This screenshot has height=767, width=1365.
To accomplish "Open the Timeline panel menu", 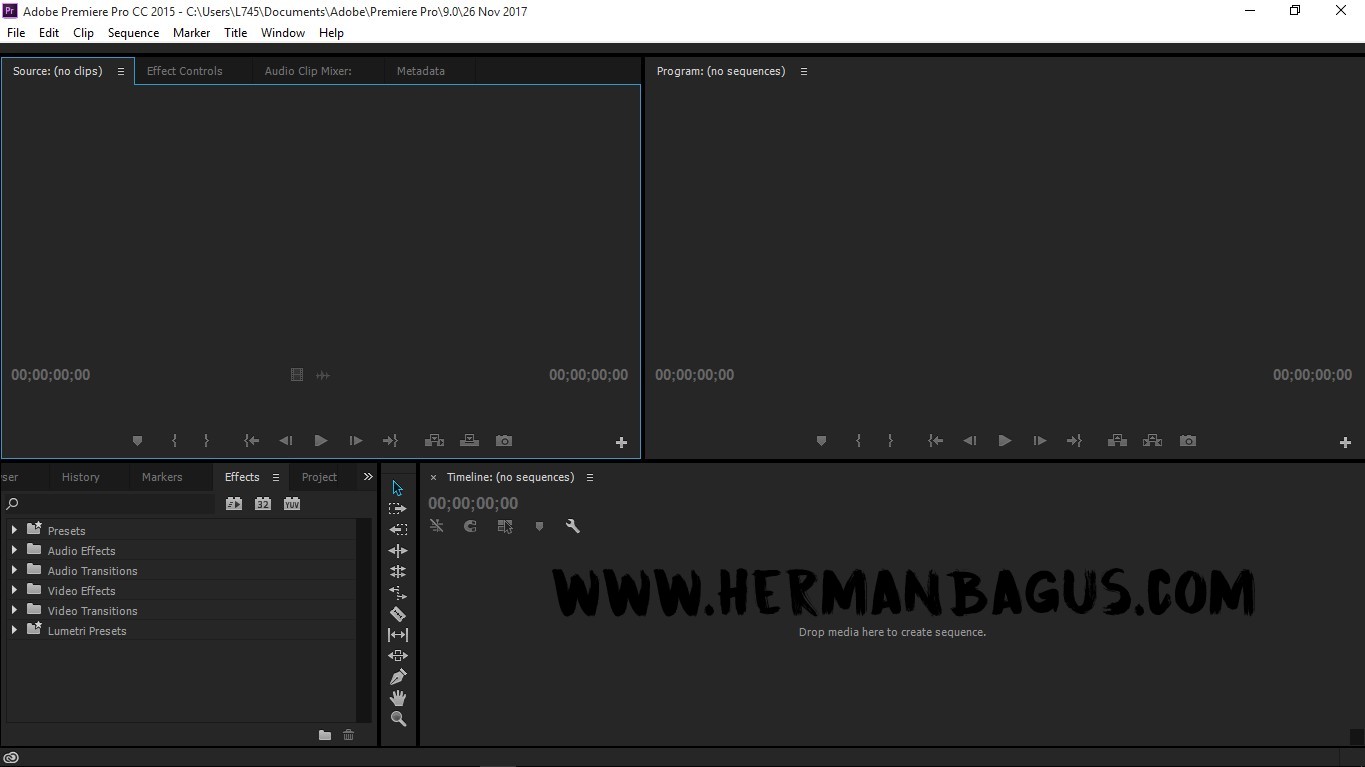I will click(x=590, y=477).
